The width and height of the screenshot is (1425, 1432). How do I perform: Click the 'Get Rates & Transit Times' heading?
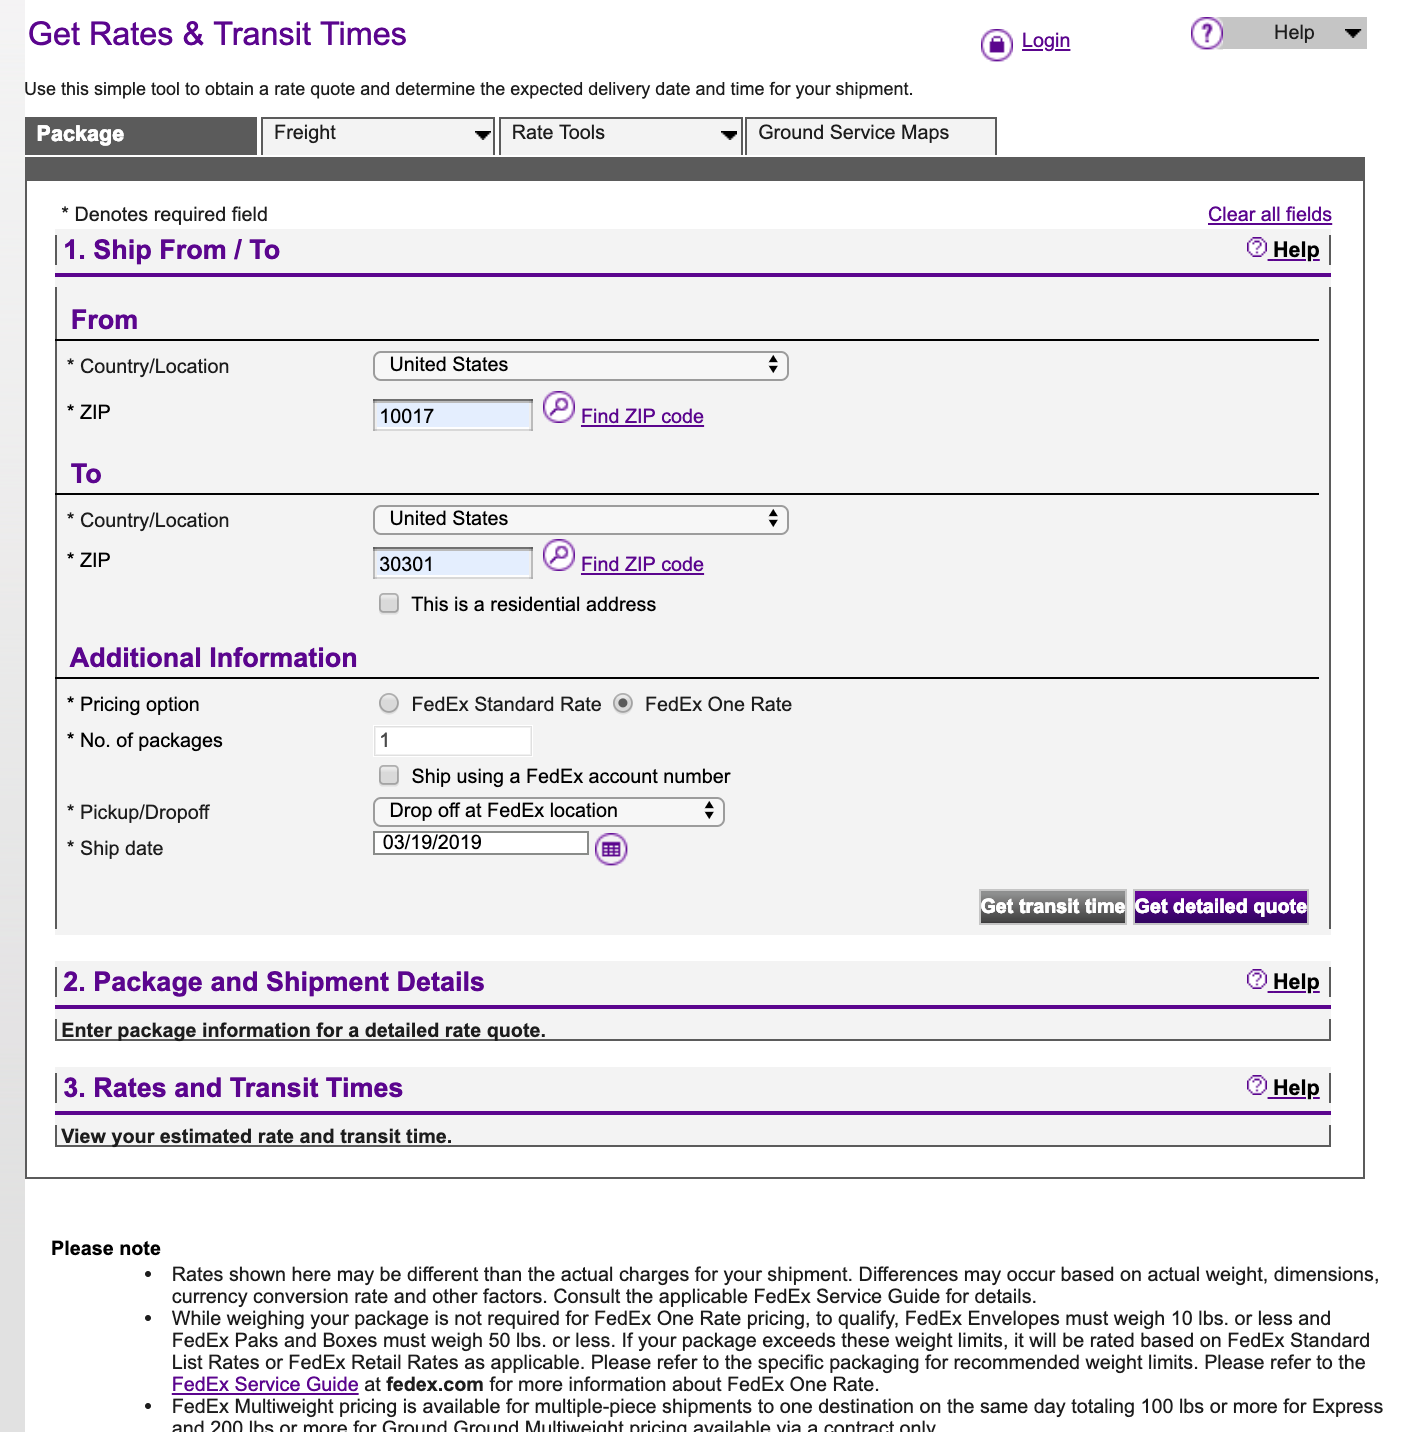[x=217, y=34]
